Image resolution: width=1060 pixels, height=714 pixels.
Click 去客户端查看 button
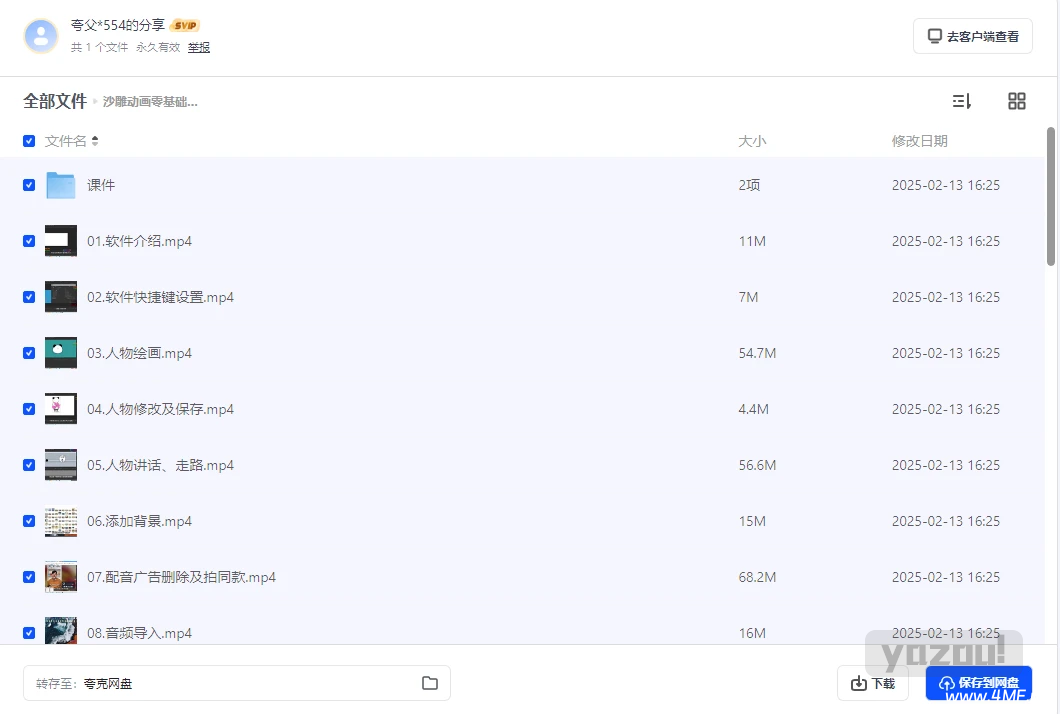pos(973,36)
